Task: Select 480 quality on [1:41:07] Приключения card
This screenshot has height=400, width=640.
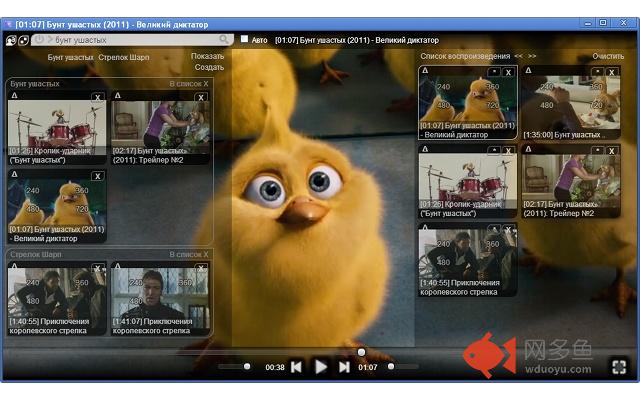Action: (x=136, y=301)
